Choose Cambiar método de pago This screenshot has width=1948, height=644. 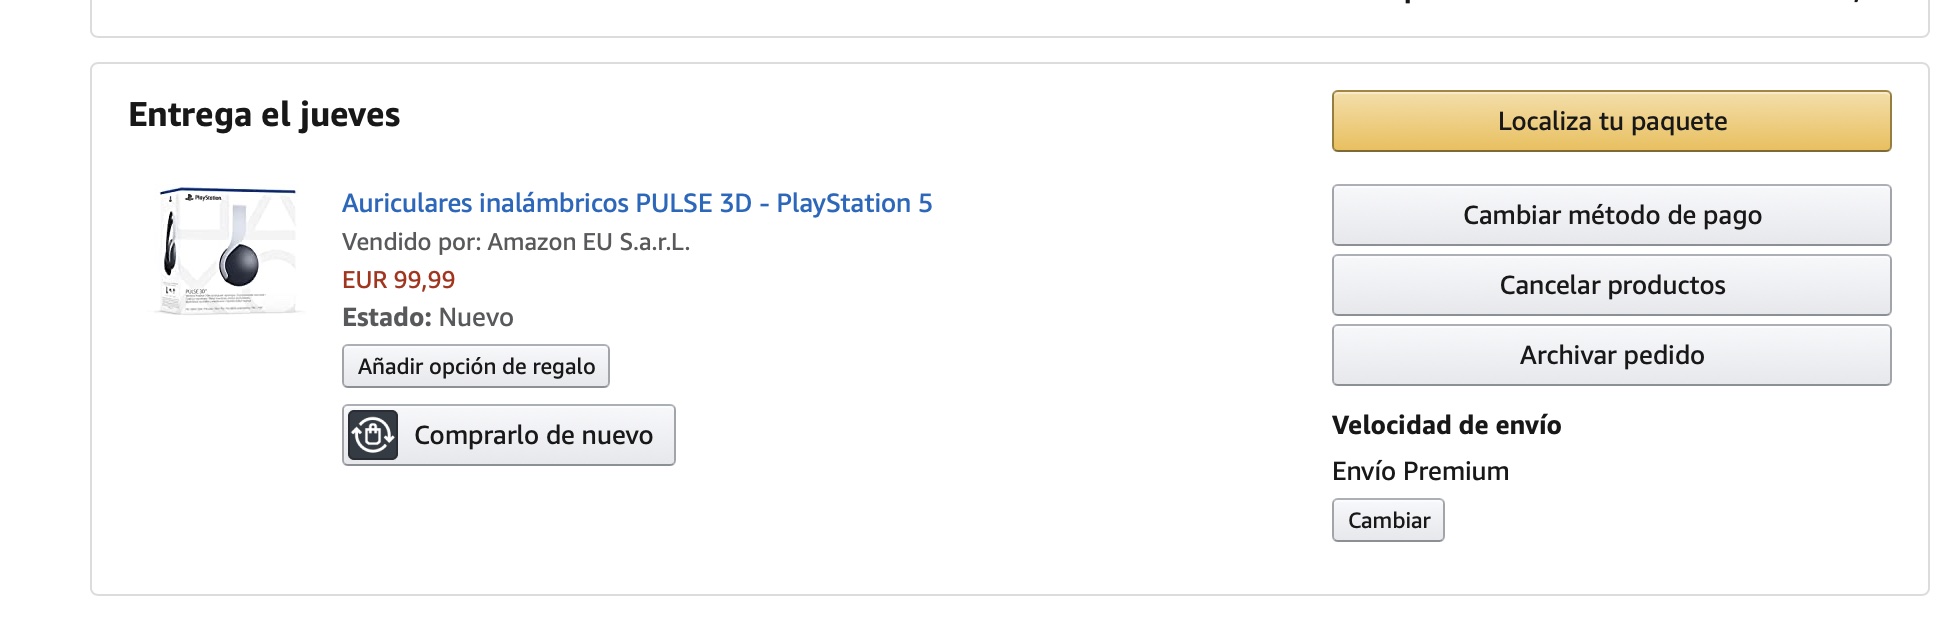coord(1611,215)
